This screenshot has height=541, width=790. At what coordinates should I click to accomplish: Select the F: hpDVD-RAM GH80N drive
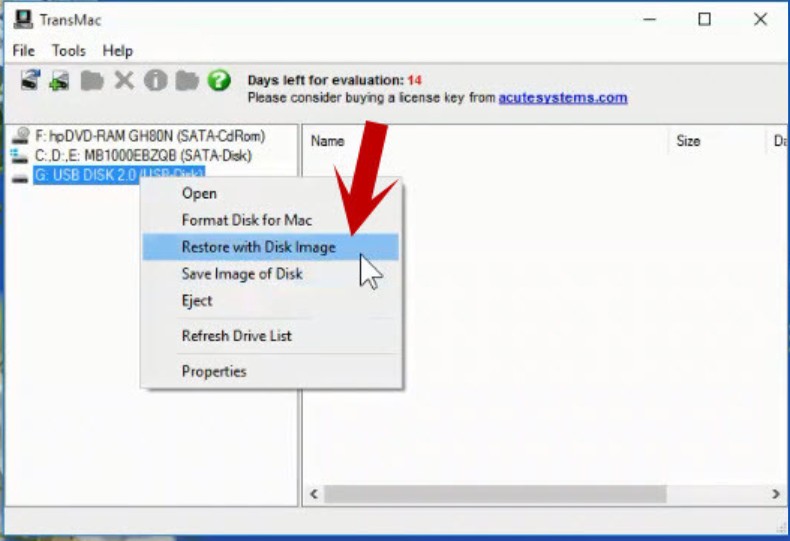pos(149,137)
